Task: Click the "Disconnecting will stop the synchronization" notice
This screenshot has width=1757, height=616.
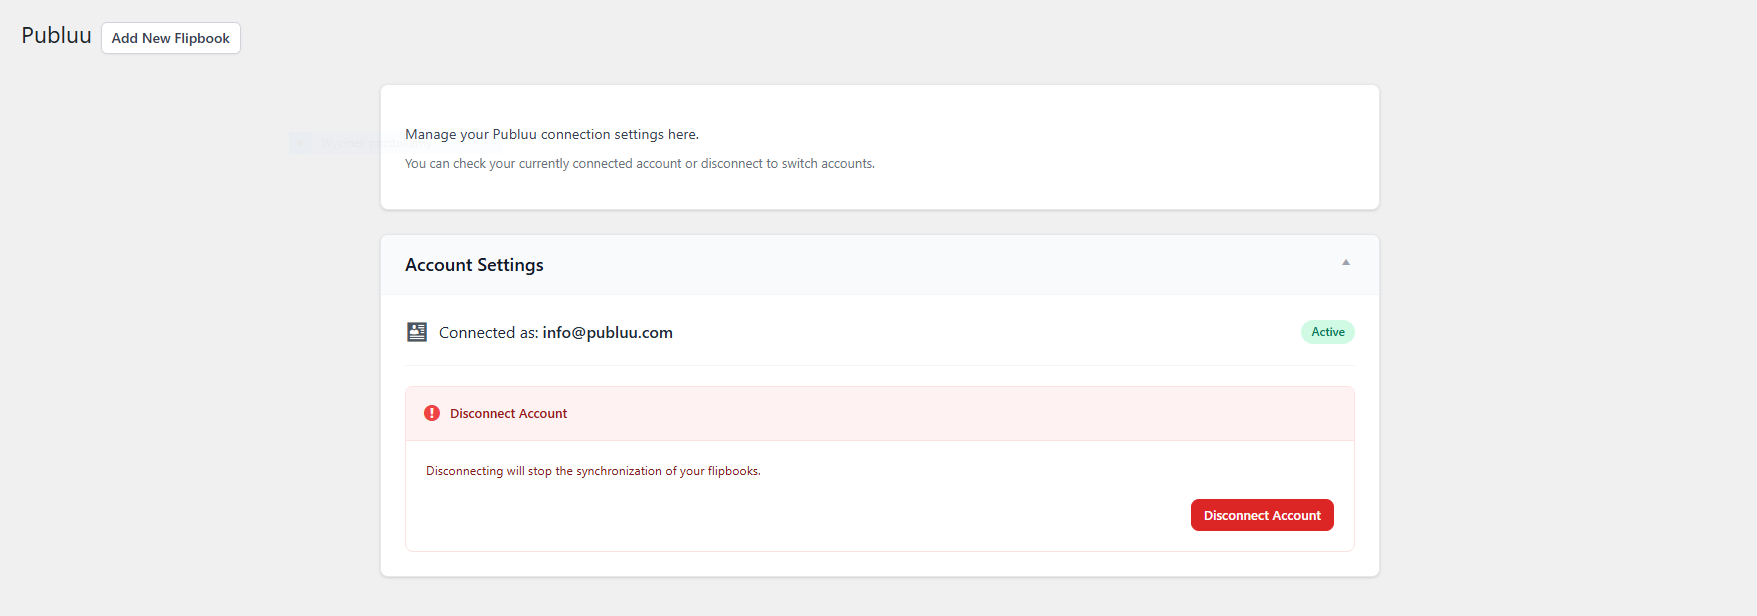Action: [592, 471]
